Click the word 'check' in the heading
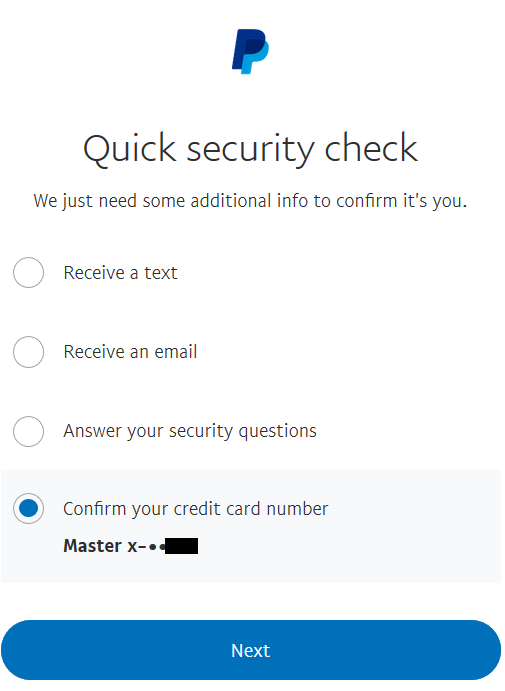This screenshot has width=505, height=691. pyautogui.click(x=371, y=148)
